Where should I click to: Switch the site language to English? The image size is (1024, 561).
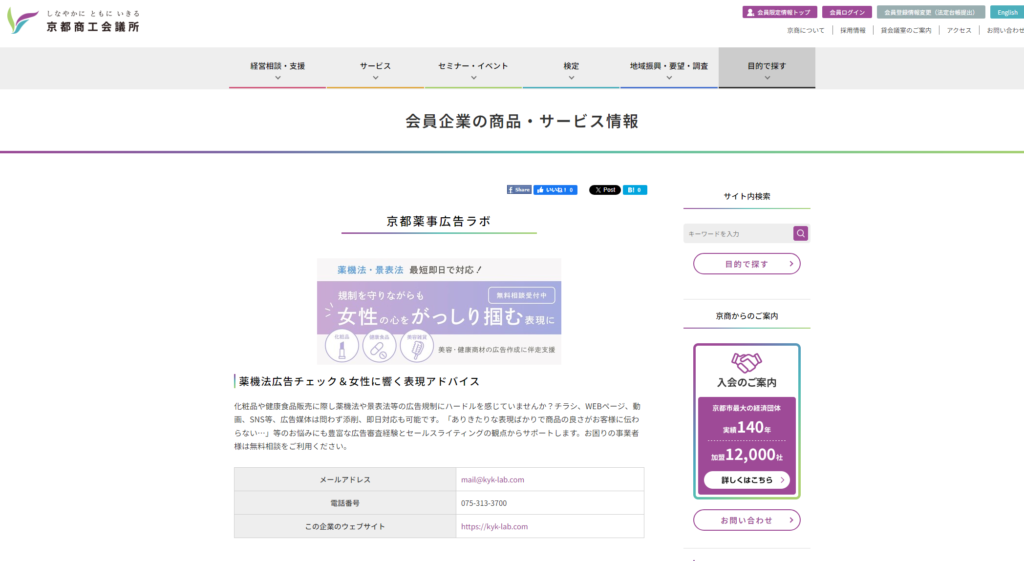1006,12
